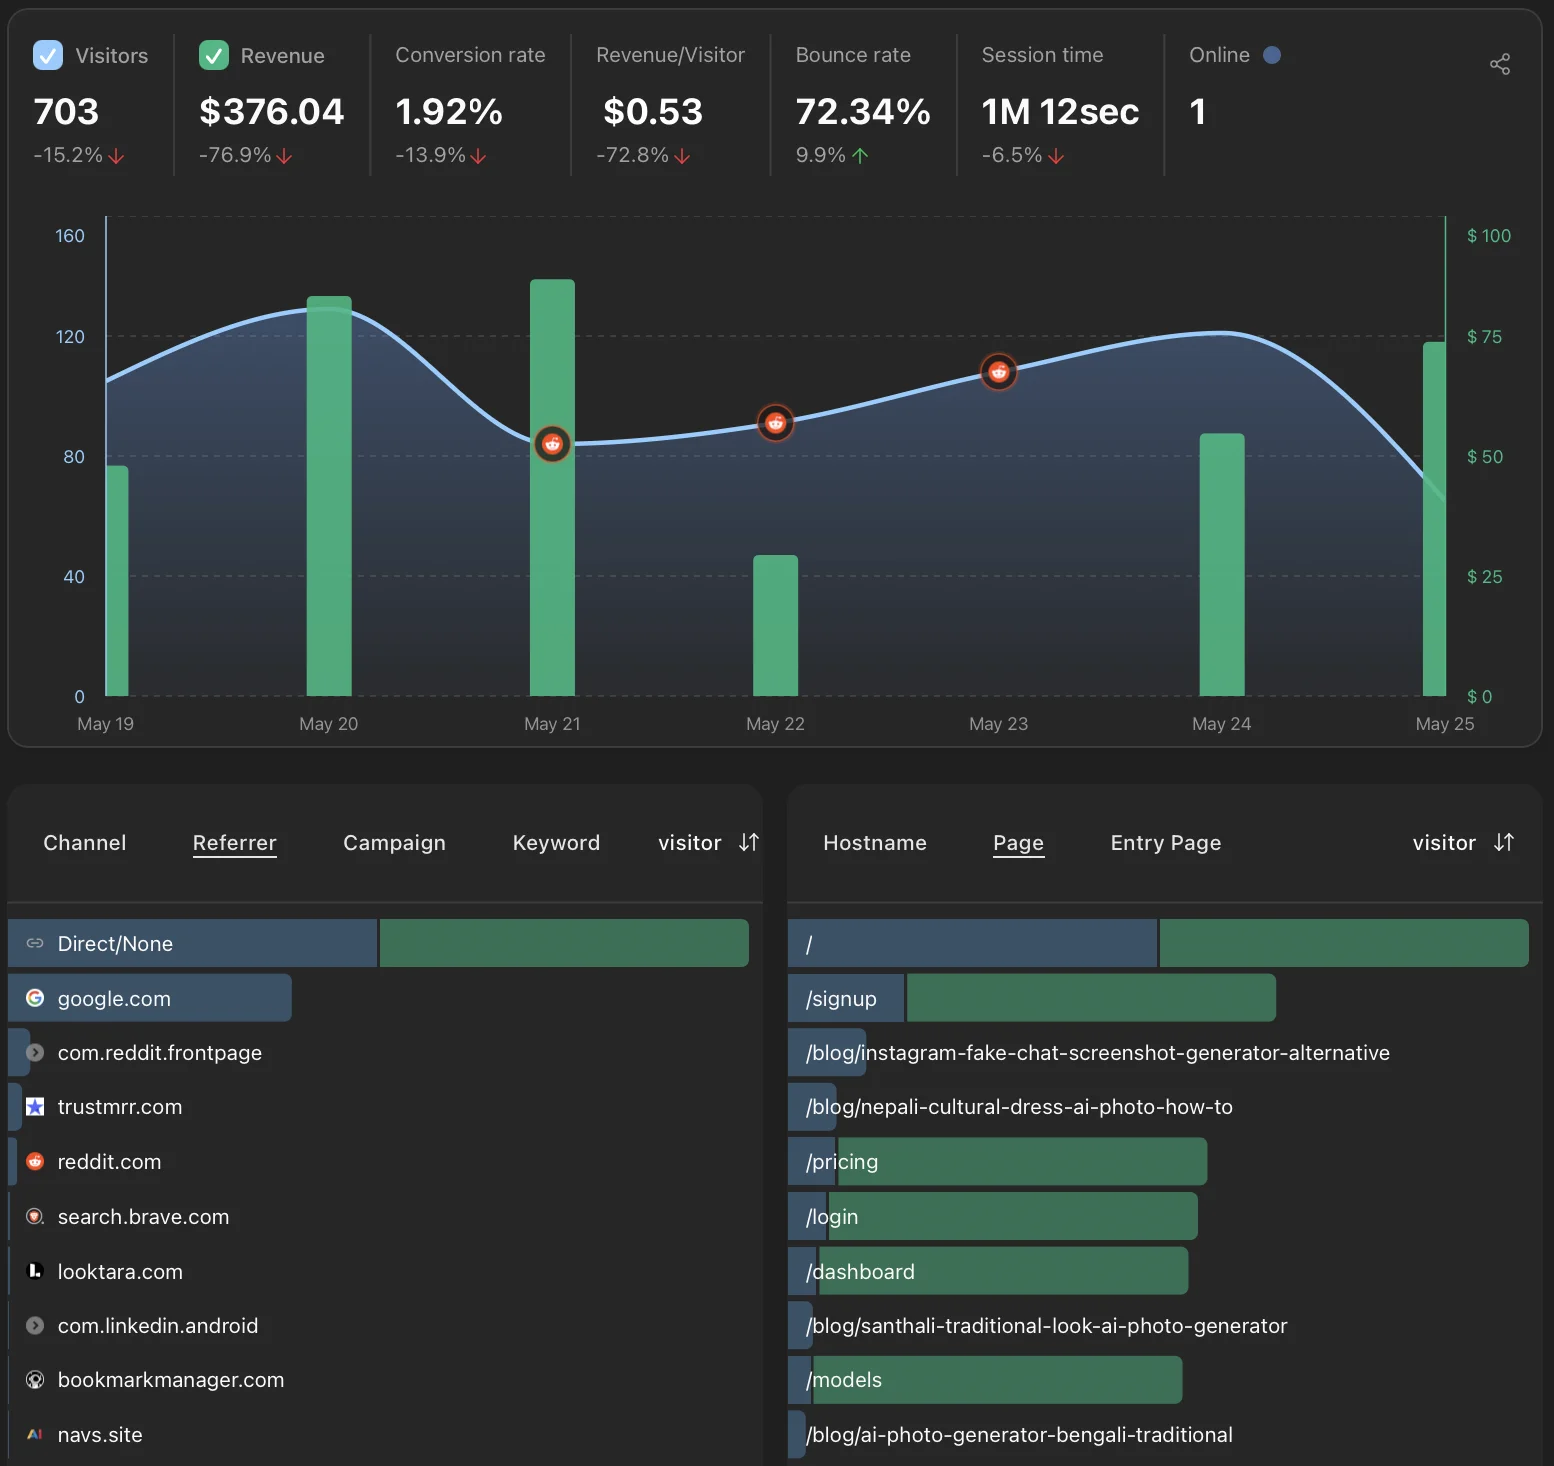Viewport: 1554px width, 1466px height.
Task: Uncheck the Revenue checkbox
Action: 214,55
